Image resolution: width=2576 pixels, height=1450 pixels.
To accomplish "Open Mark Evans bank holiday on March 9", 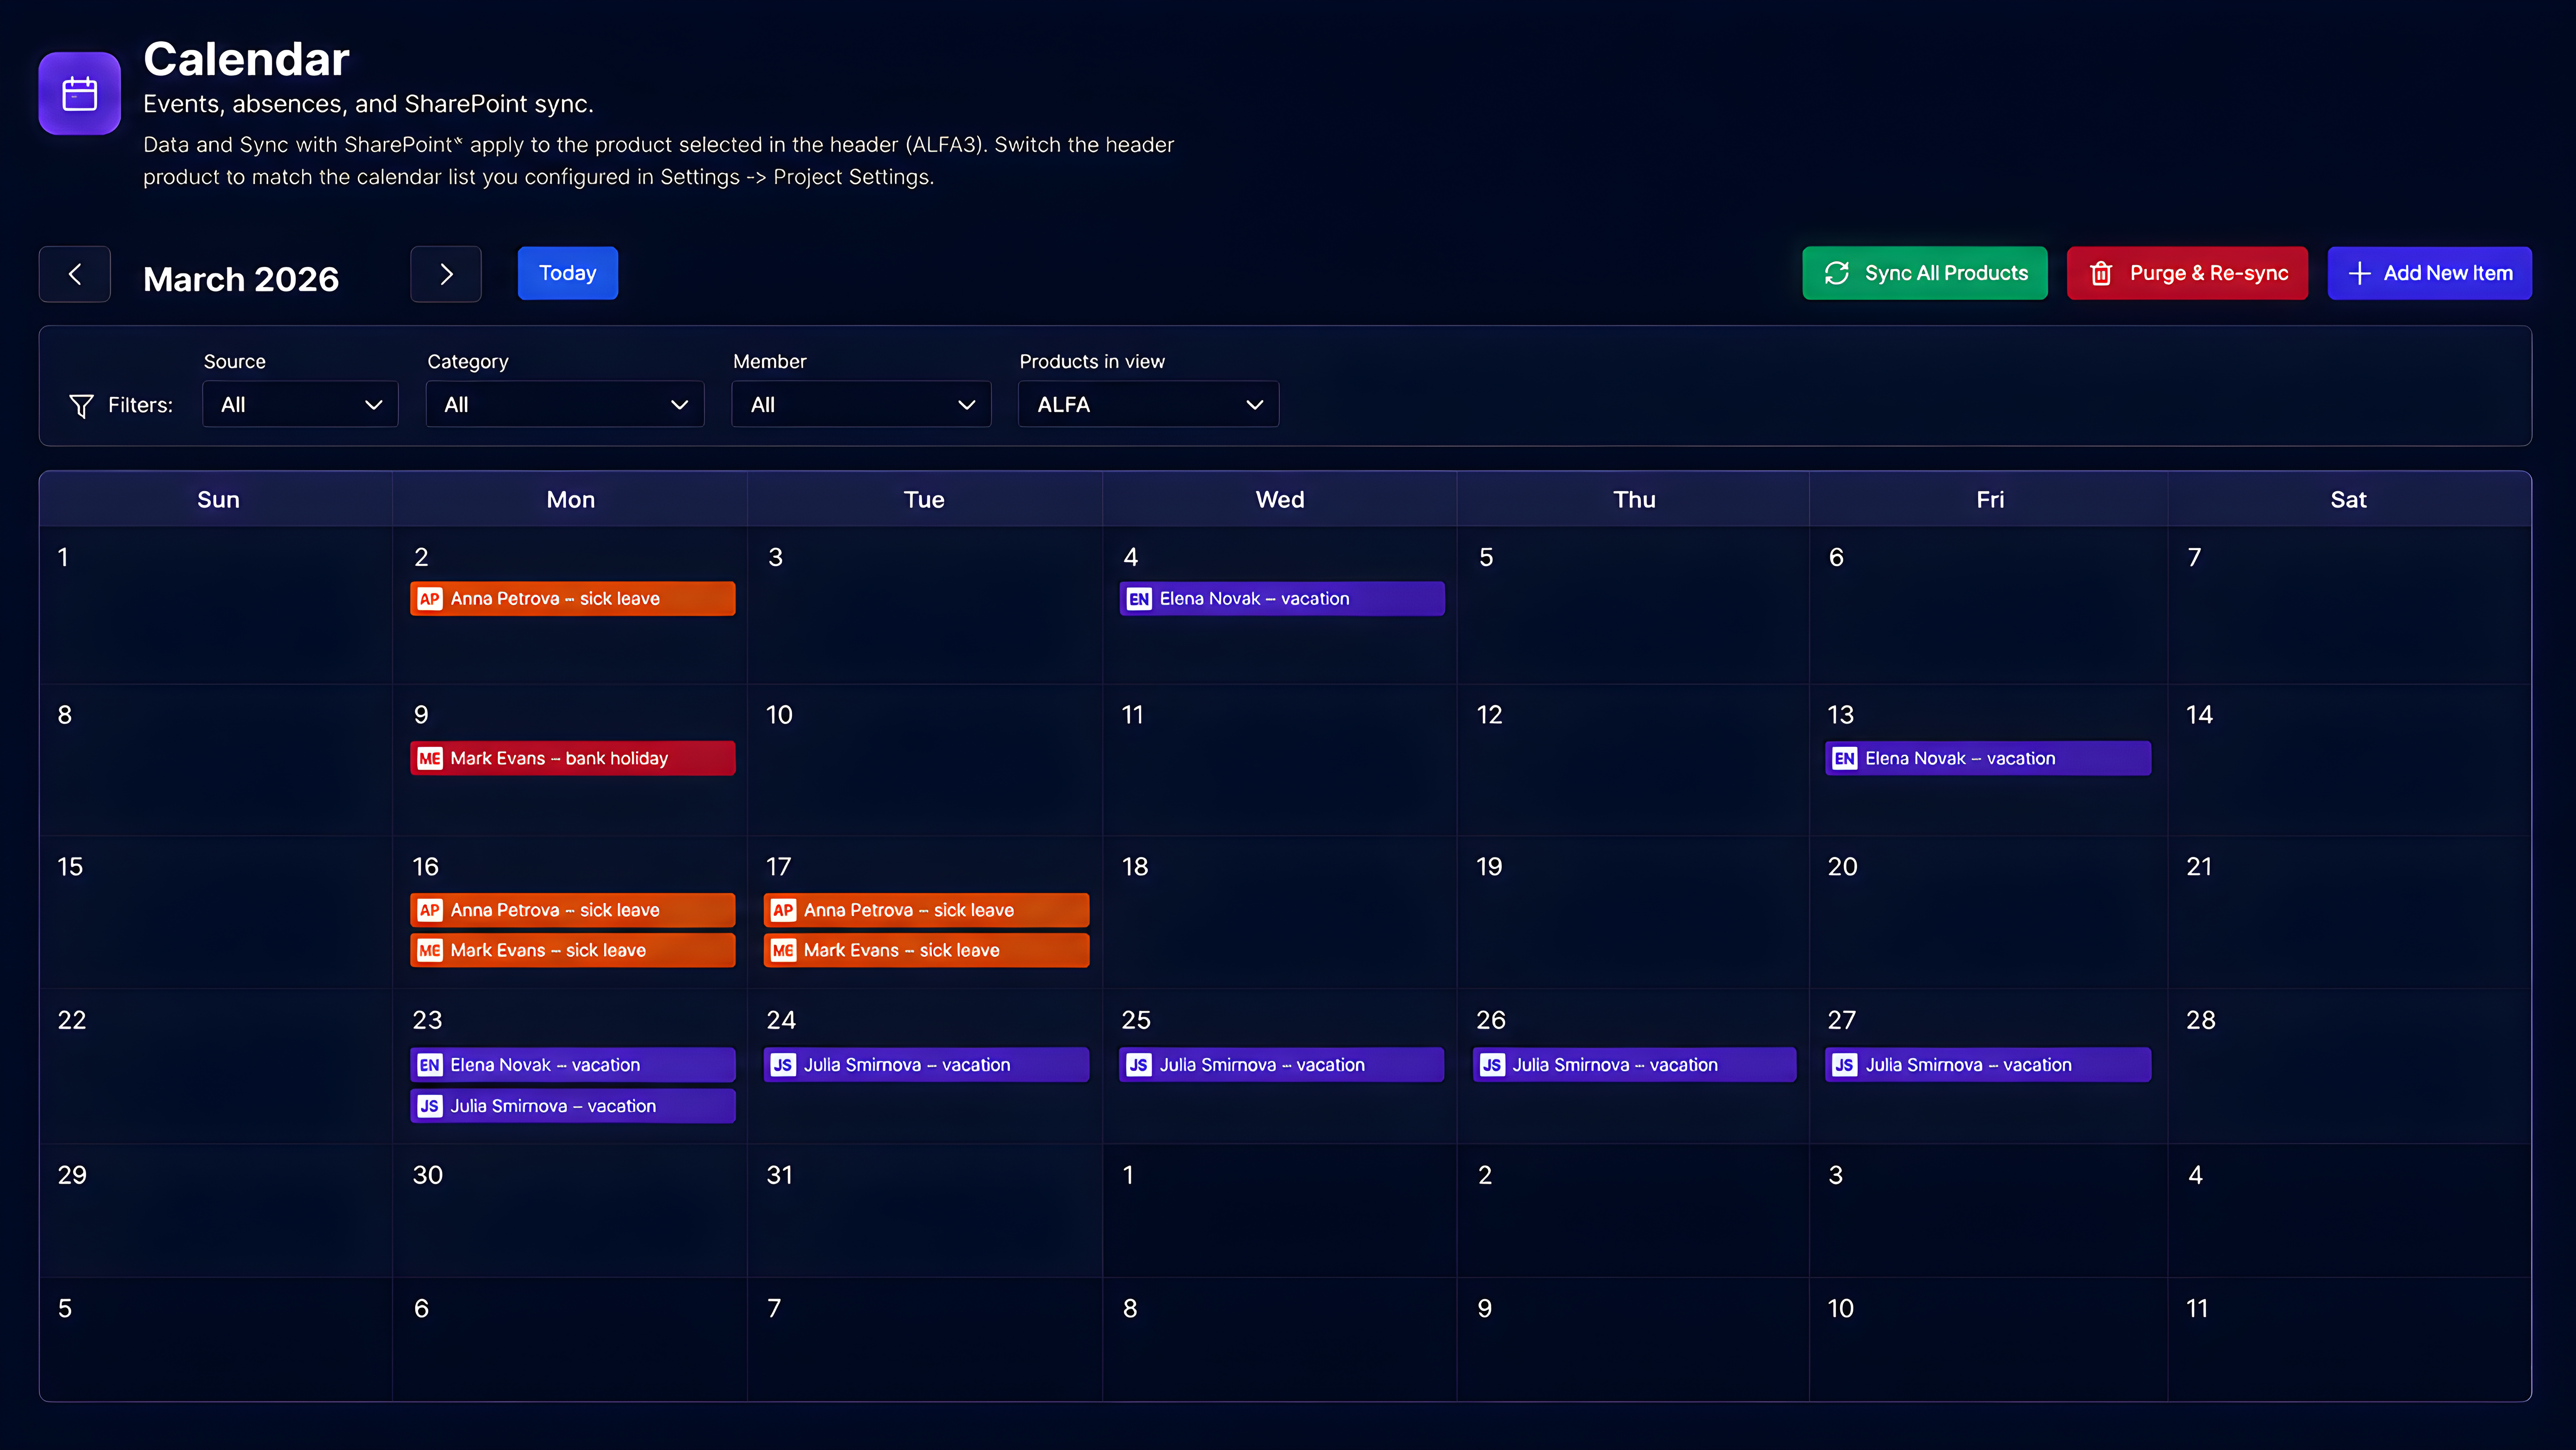I will (x=573, y=758).
